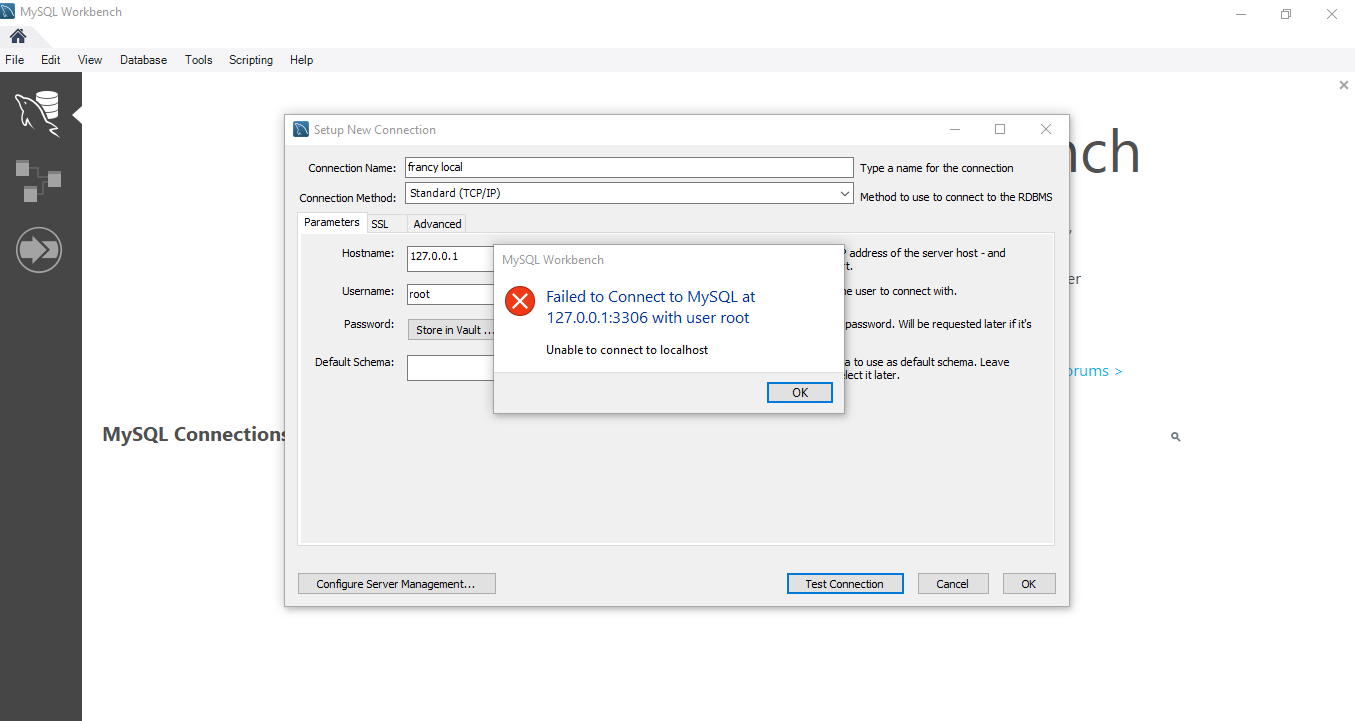The height and width of the screenshot is (721, 1355).
Task: Open the File menu
Action: point(14,60)
